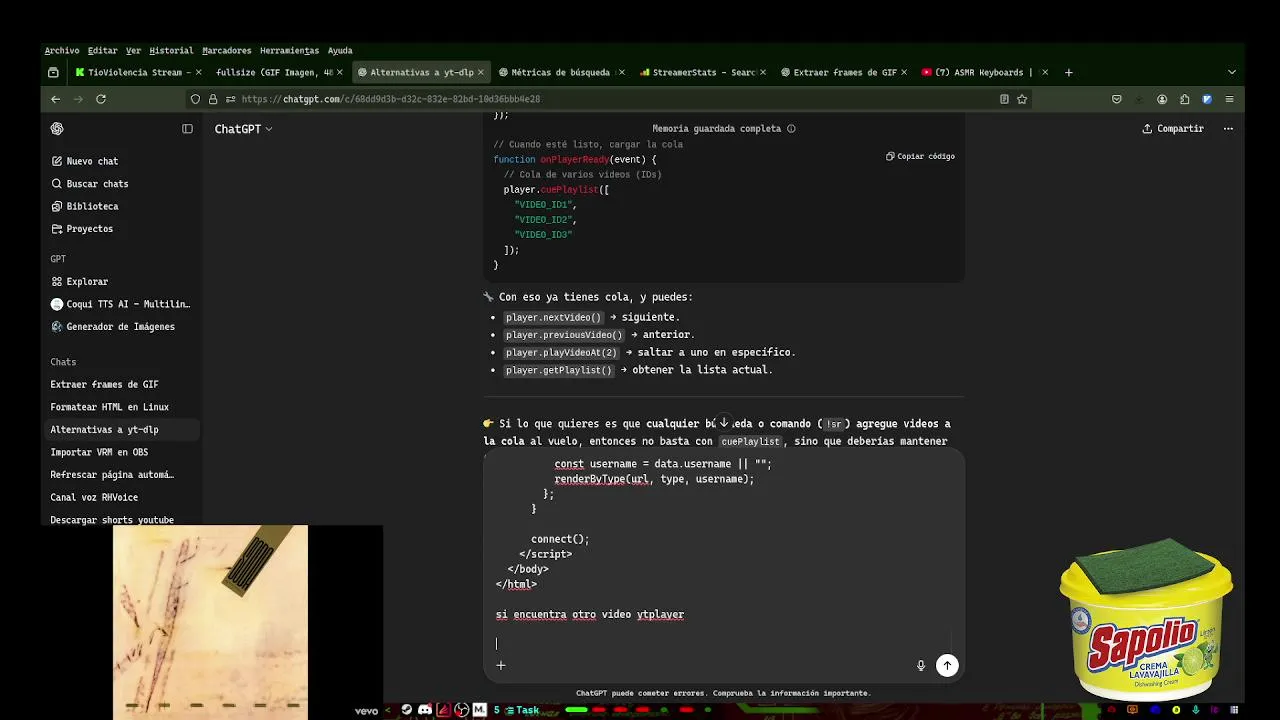Image resolution: width=1280 pixels, height=720 pixels.
Task: Switch to Métricas de búsqueda tab
Action: tap(560, 72)
